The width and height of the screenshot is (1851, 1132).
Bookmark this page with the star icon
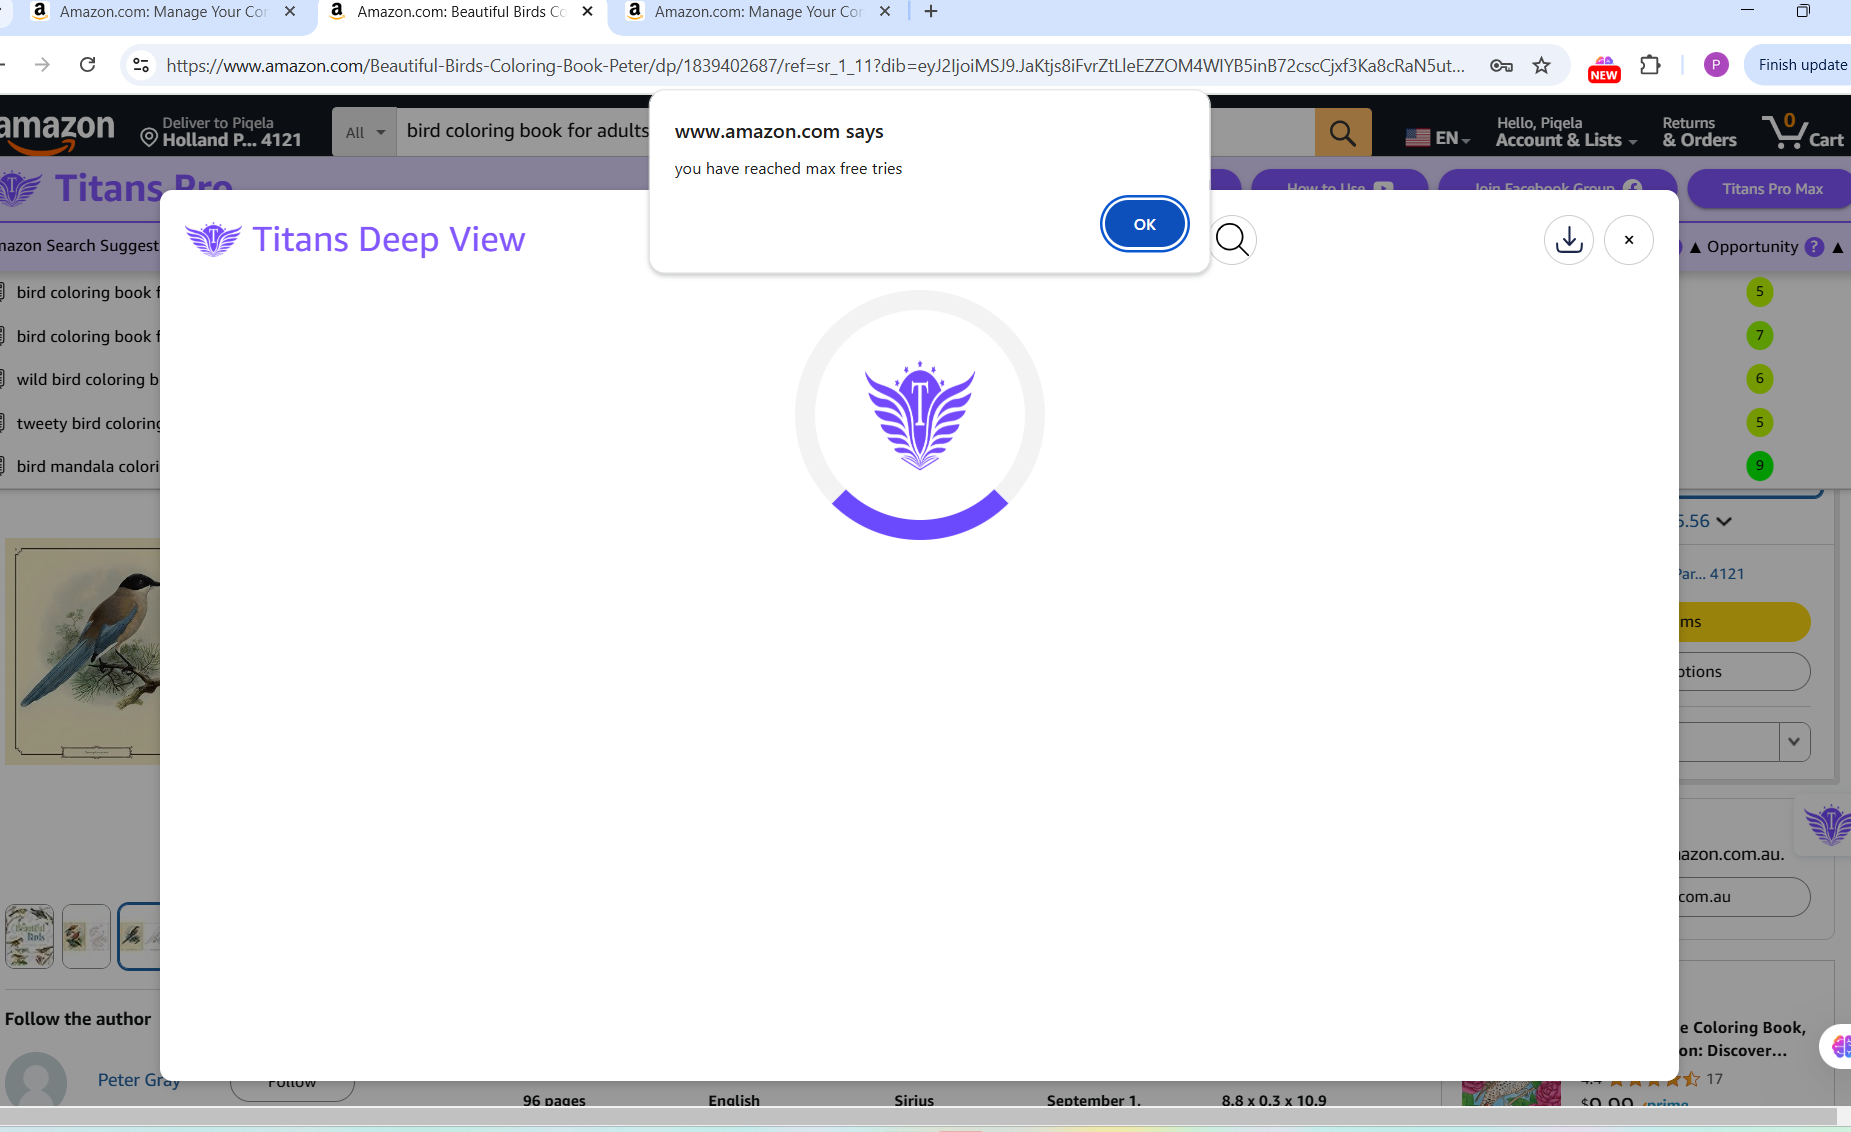pyautogui.click(x=1541, y=65)
